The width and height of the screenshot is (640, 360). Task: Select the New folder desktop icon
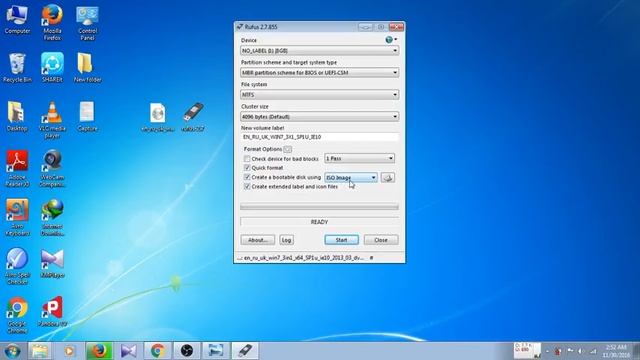87,68
